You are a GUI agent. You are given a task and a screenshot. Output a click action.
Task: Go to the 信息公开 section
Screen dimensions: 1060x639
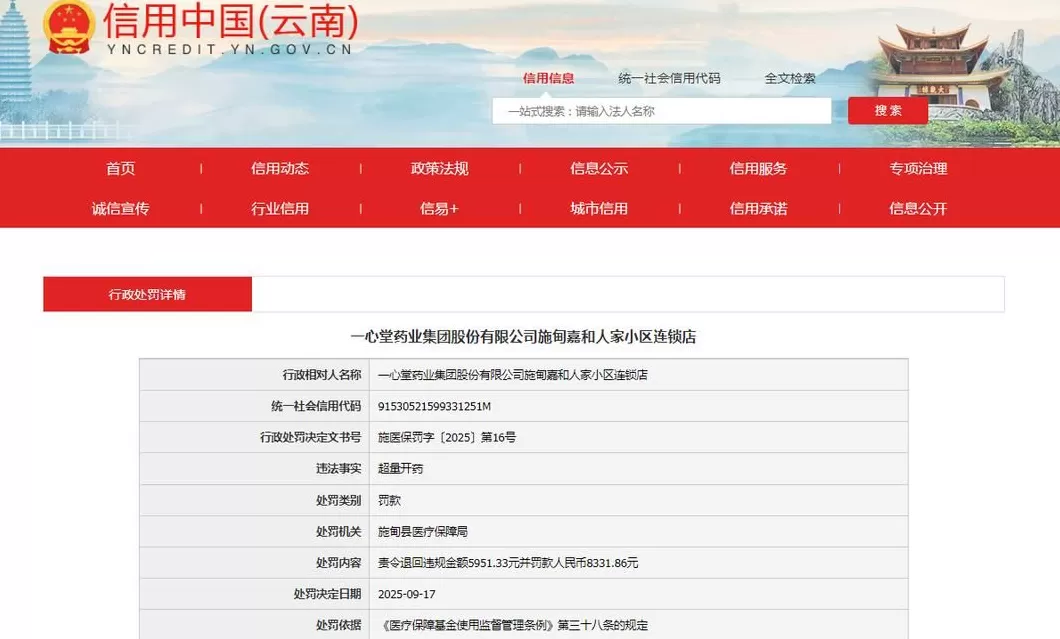[x=918, y=209]
